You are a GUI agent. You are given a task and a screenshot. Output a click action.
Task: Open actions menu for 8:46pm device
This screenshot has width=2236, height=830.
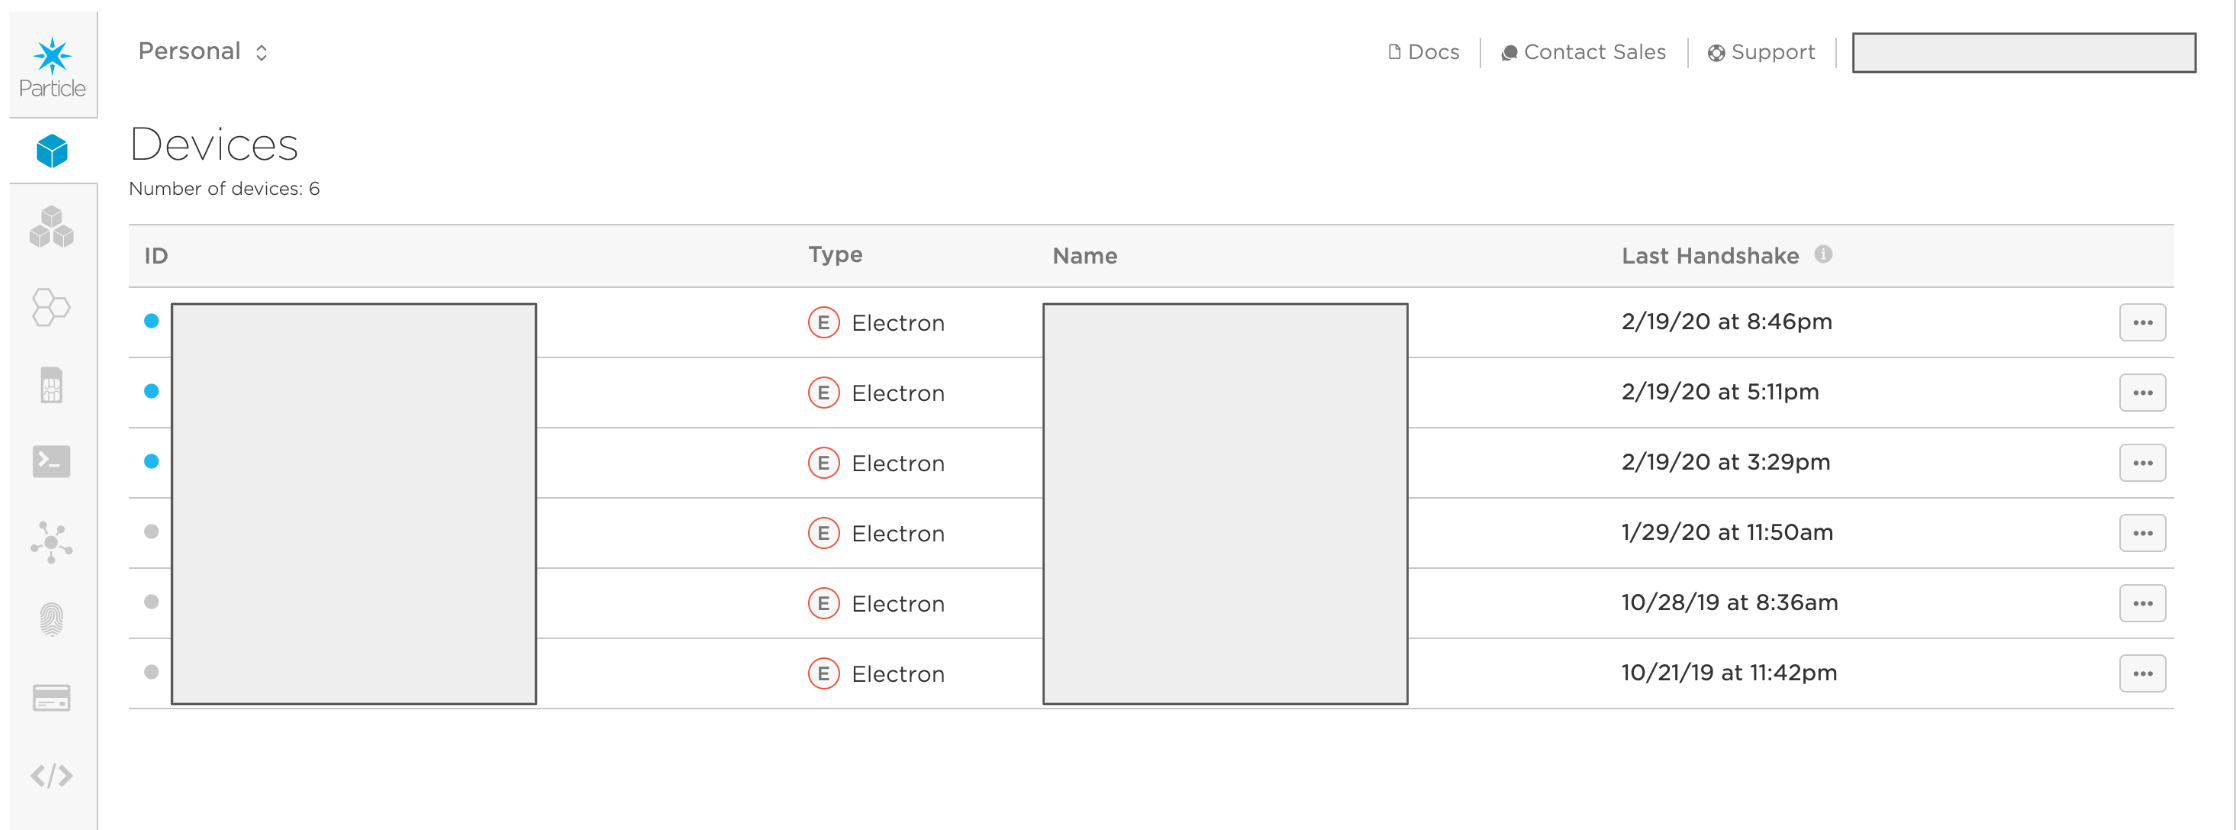[x=2142, y=322]
